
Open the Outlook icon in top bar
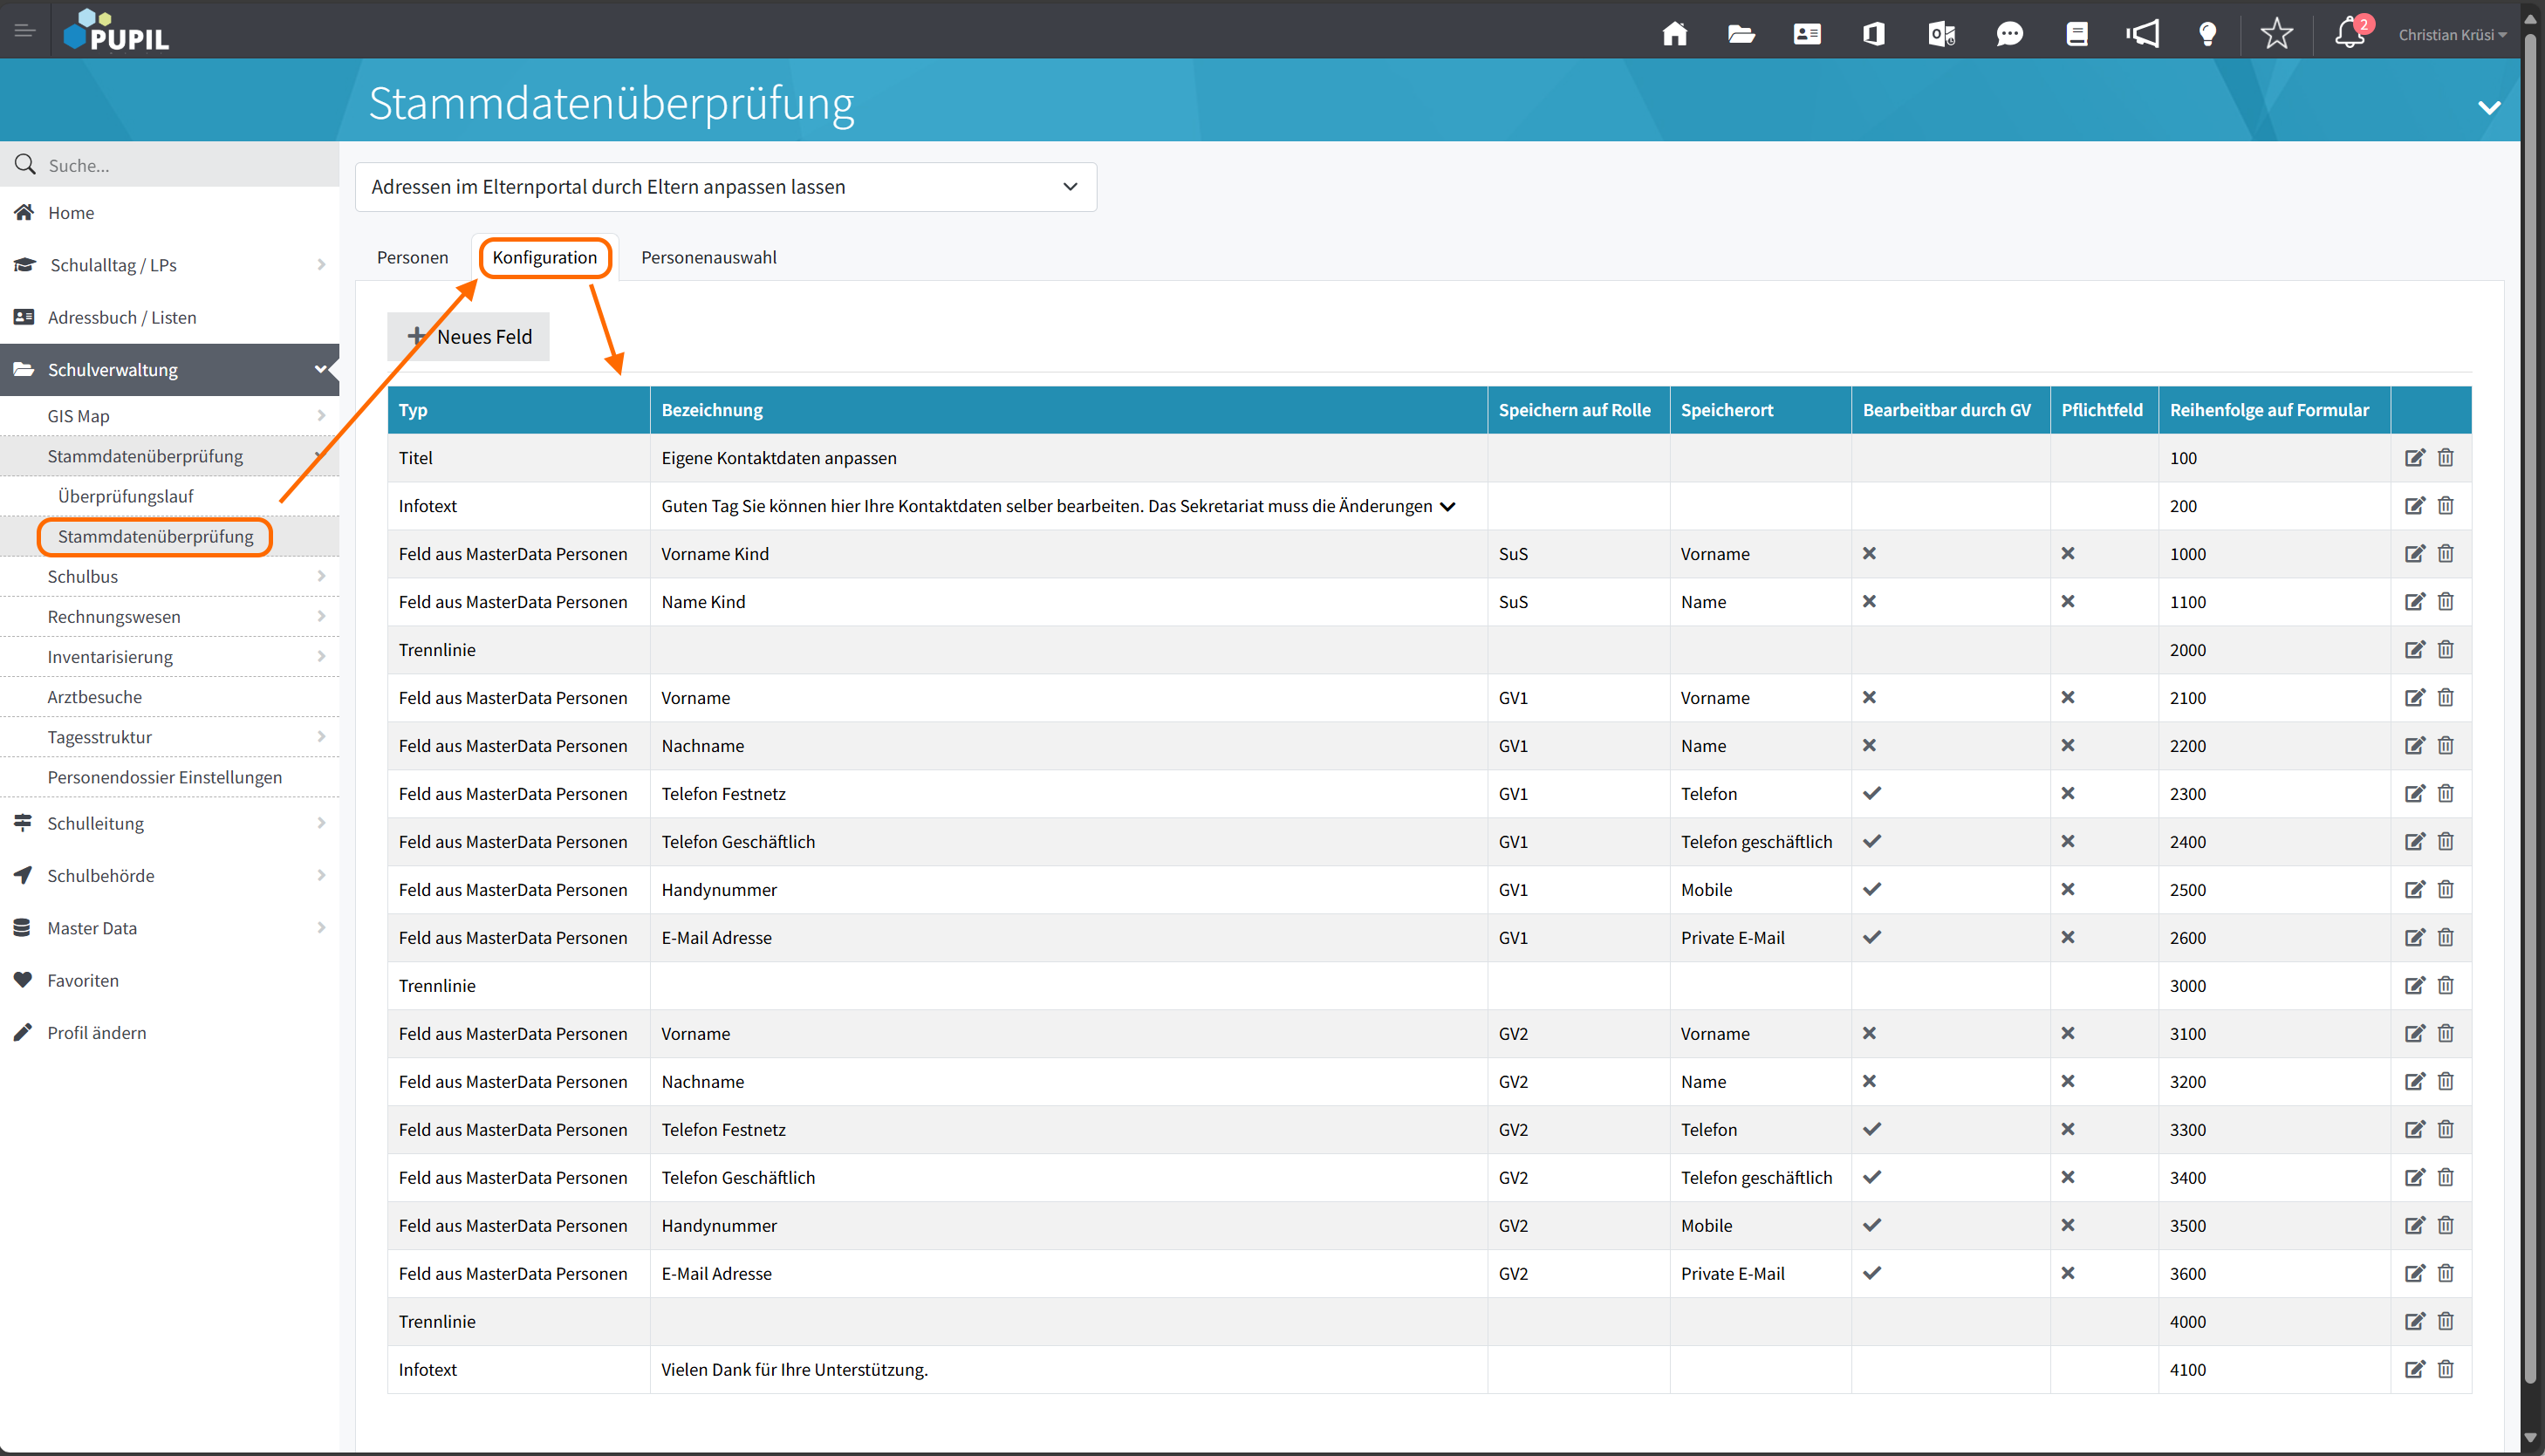[x=1941, y=34]
